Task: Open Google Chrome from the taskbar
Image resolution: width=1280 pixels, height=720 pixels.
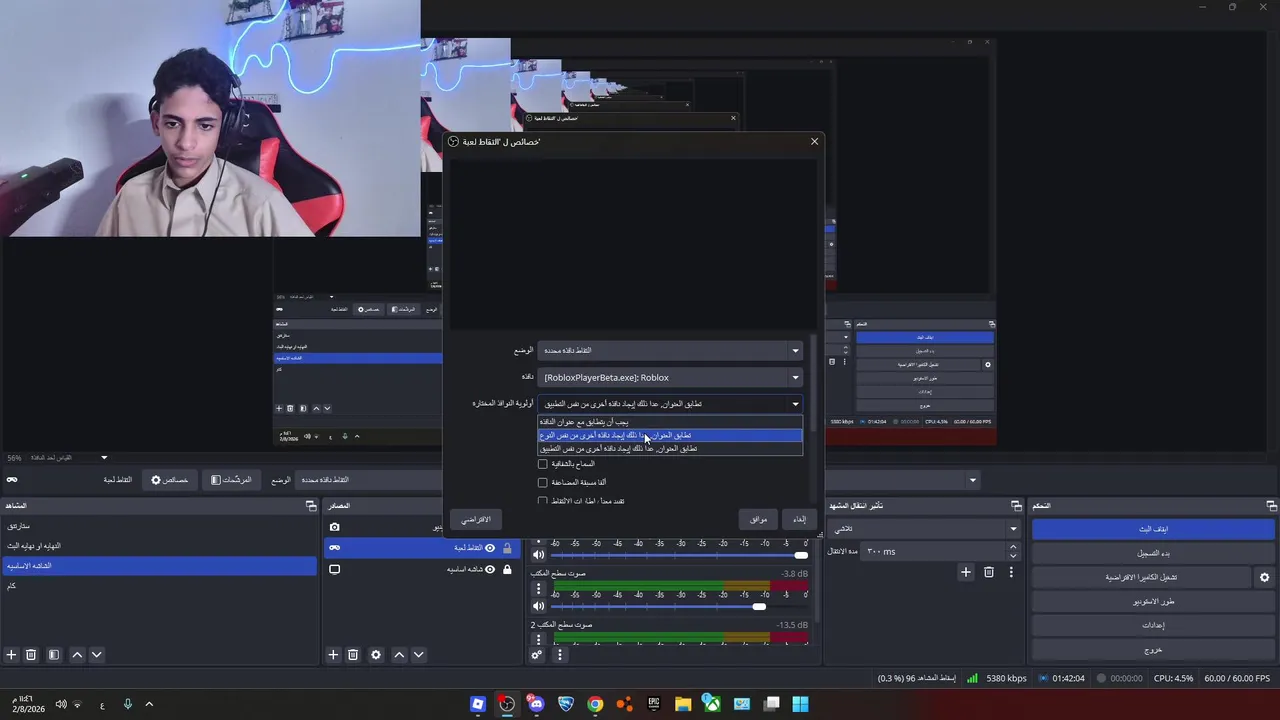Action: [595, 704]
